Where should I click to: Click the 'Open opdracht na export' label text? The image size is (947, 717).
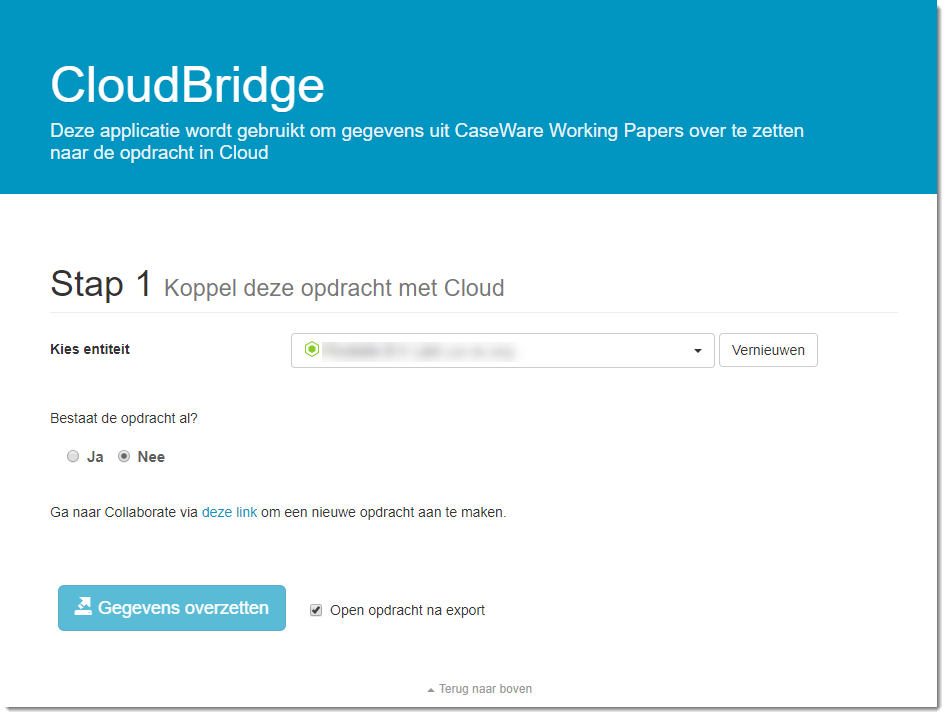pos(407,610)
